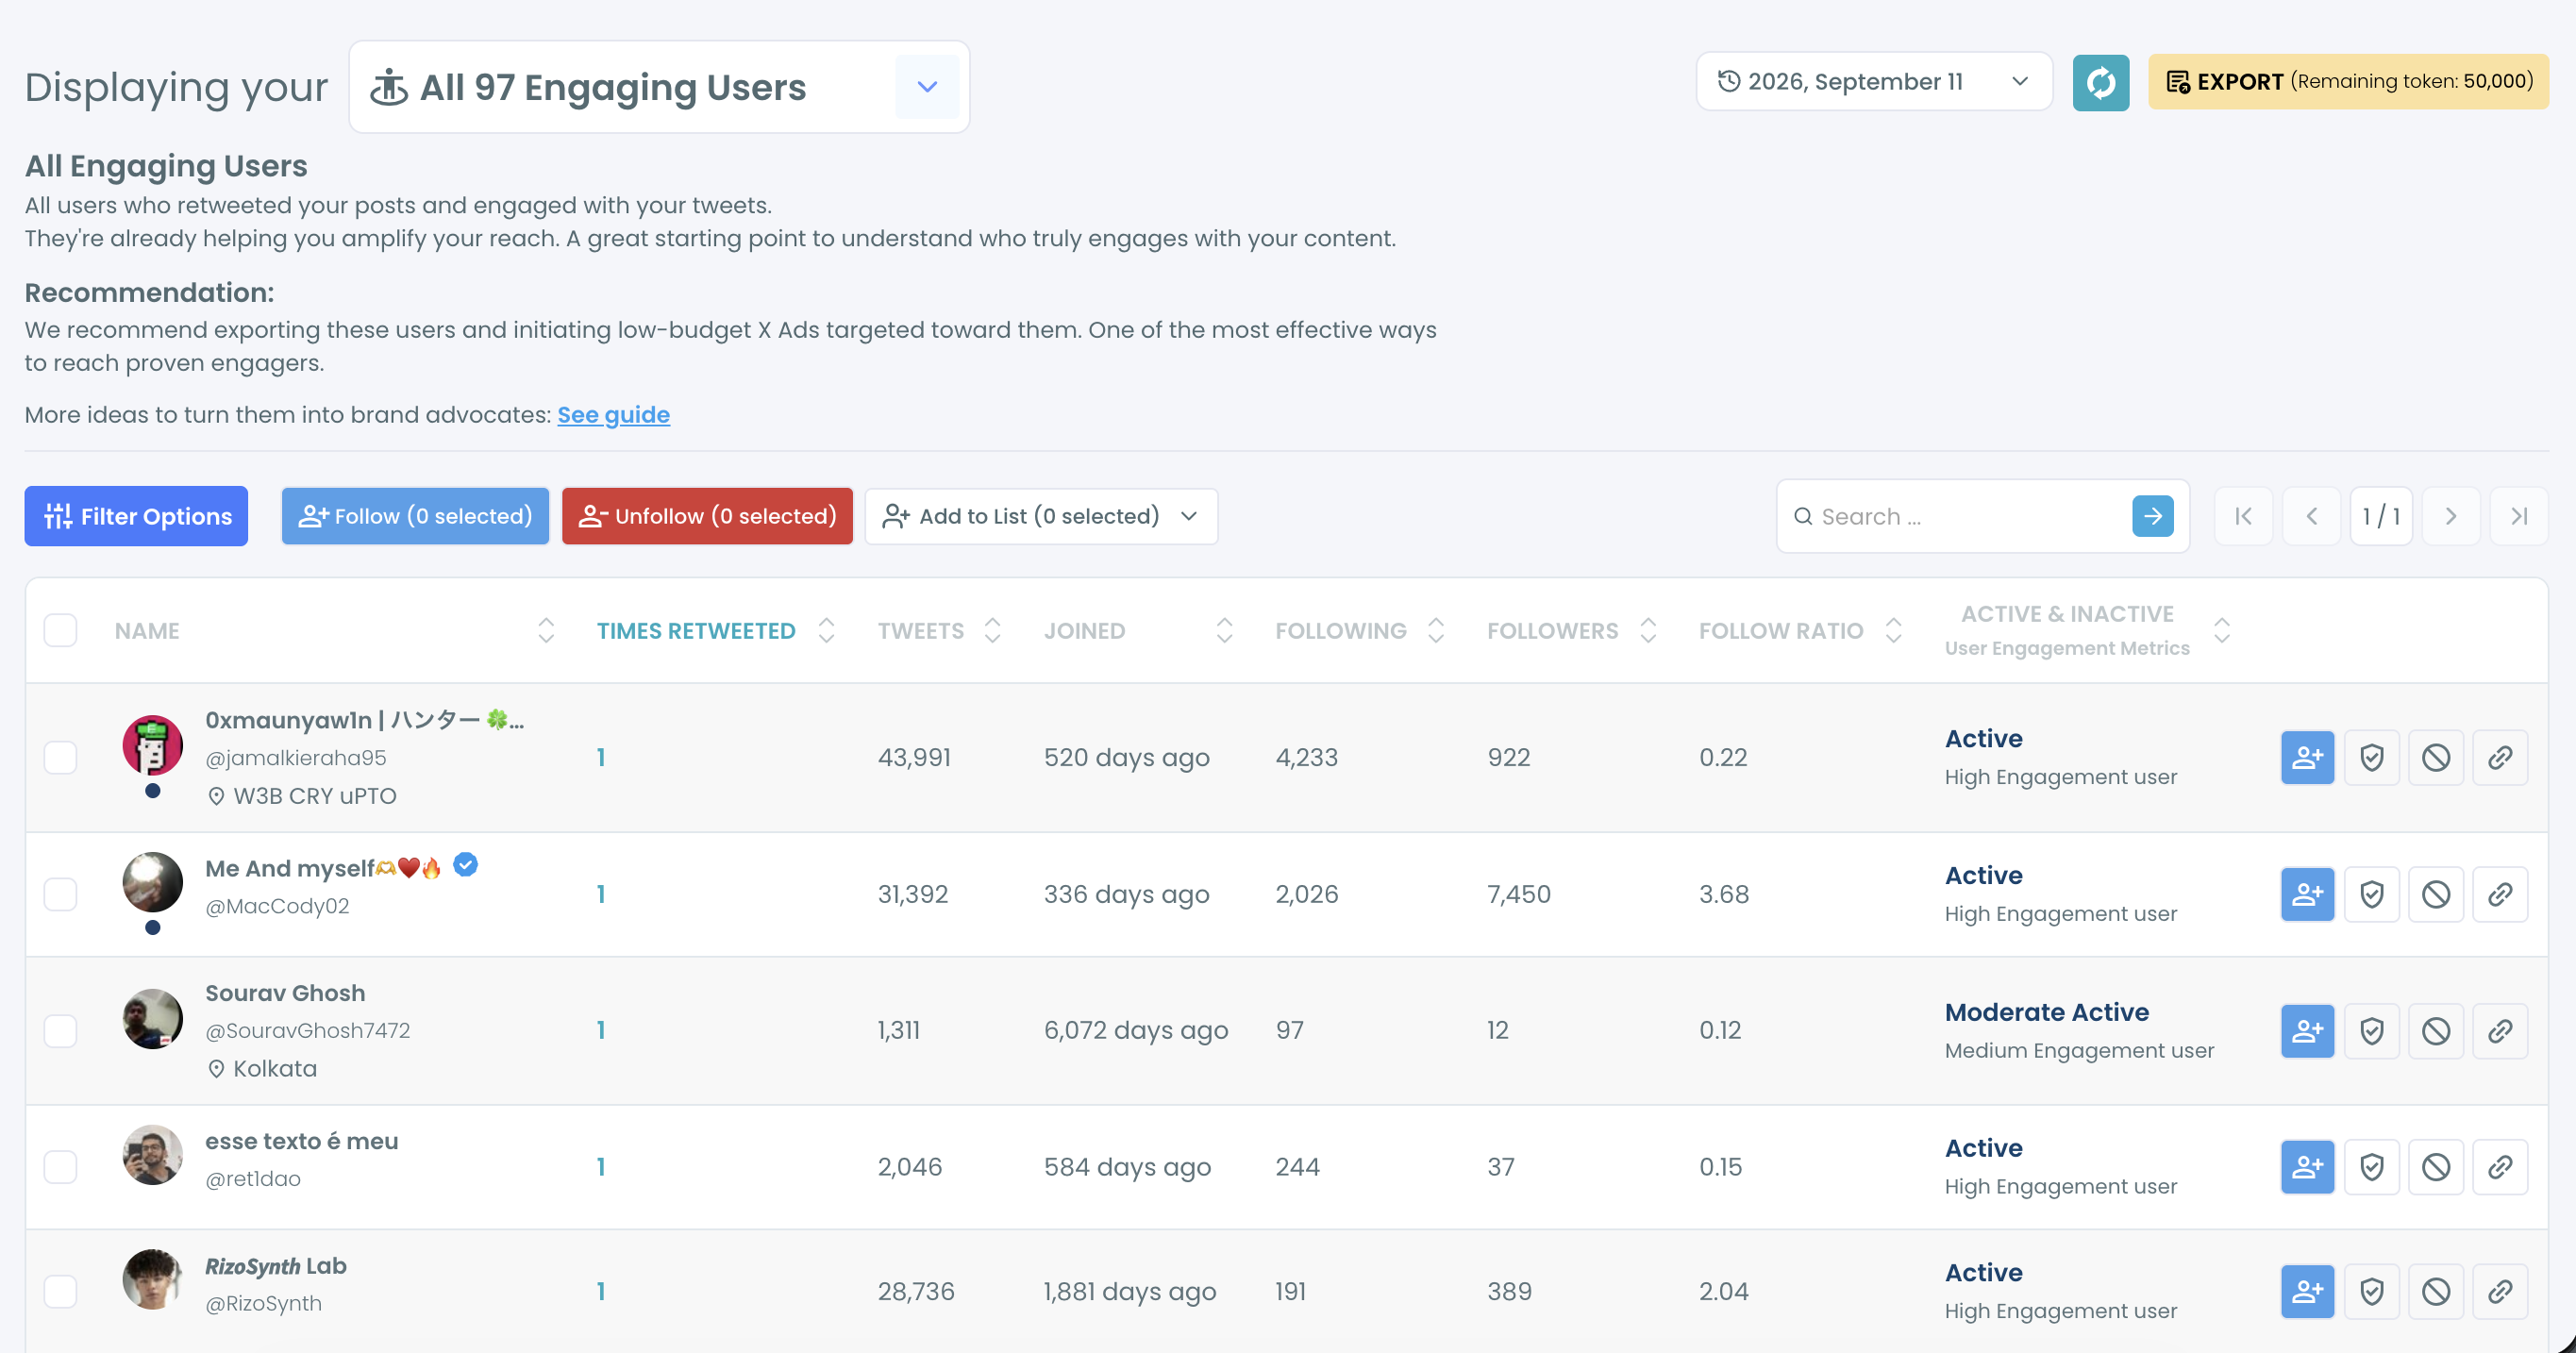The height and width of the screenshot is (1353, 2576).
Task: Open @jamalkieraha95 profile link icon
Action: pyautogui.click(x=2499, y=758)
